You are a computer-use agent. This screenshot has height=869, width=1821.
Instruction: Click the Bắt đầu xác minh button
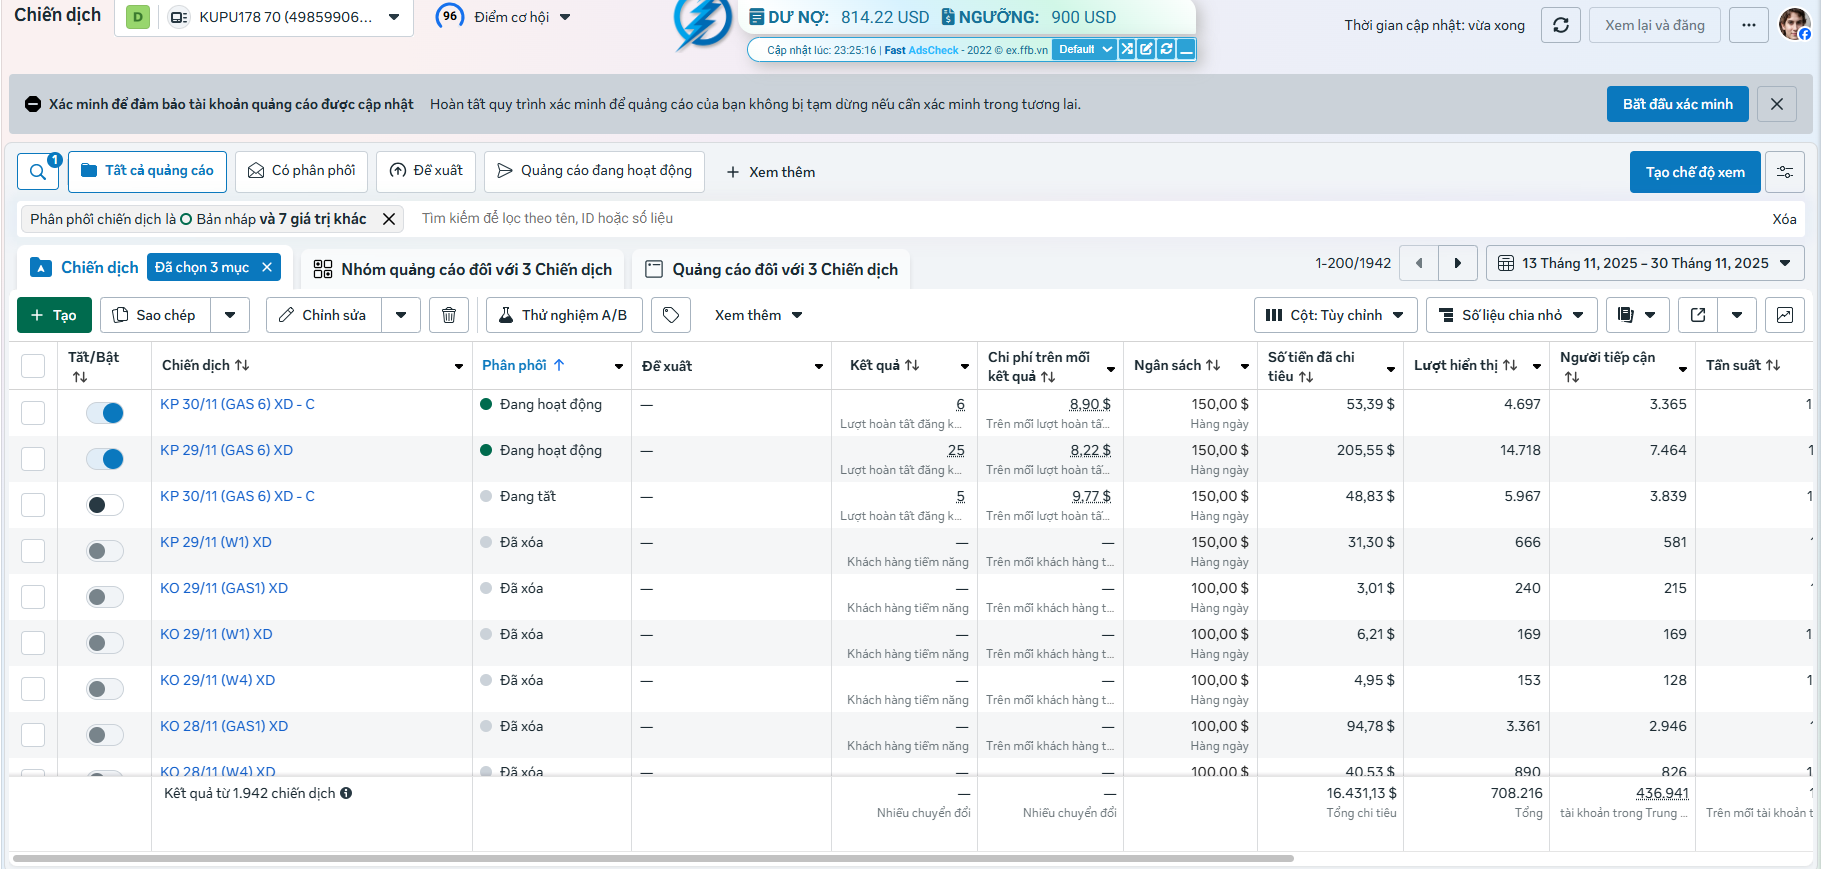point(1678,104)
